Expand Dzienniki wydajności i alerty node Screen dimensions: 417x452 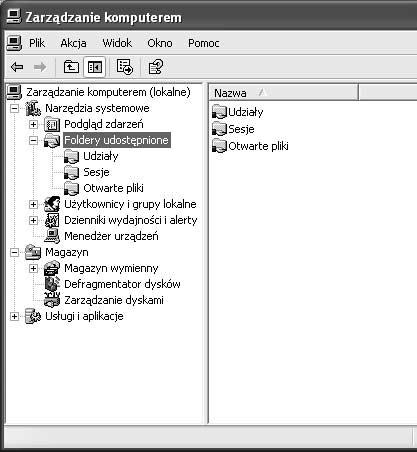pyautogui.click(x=33, y=220)
